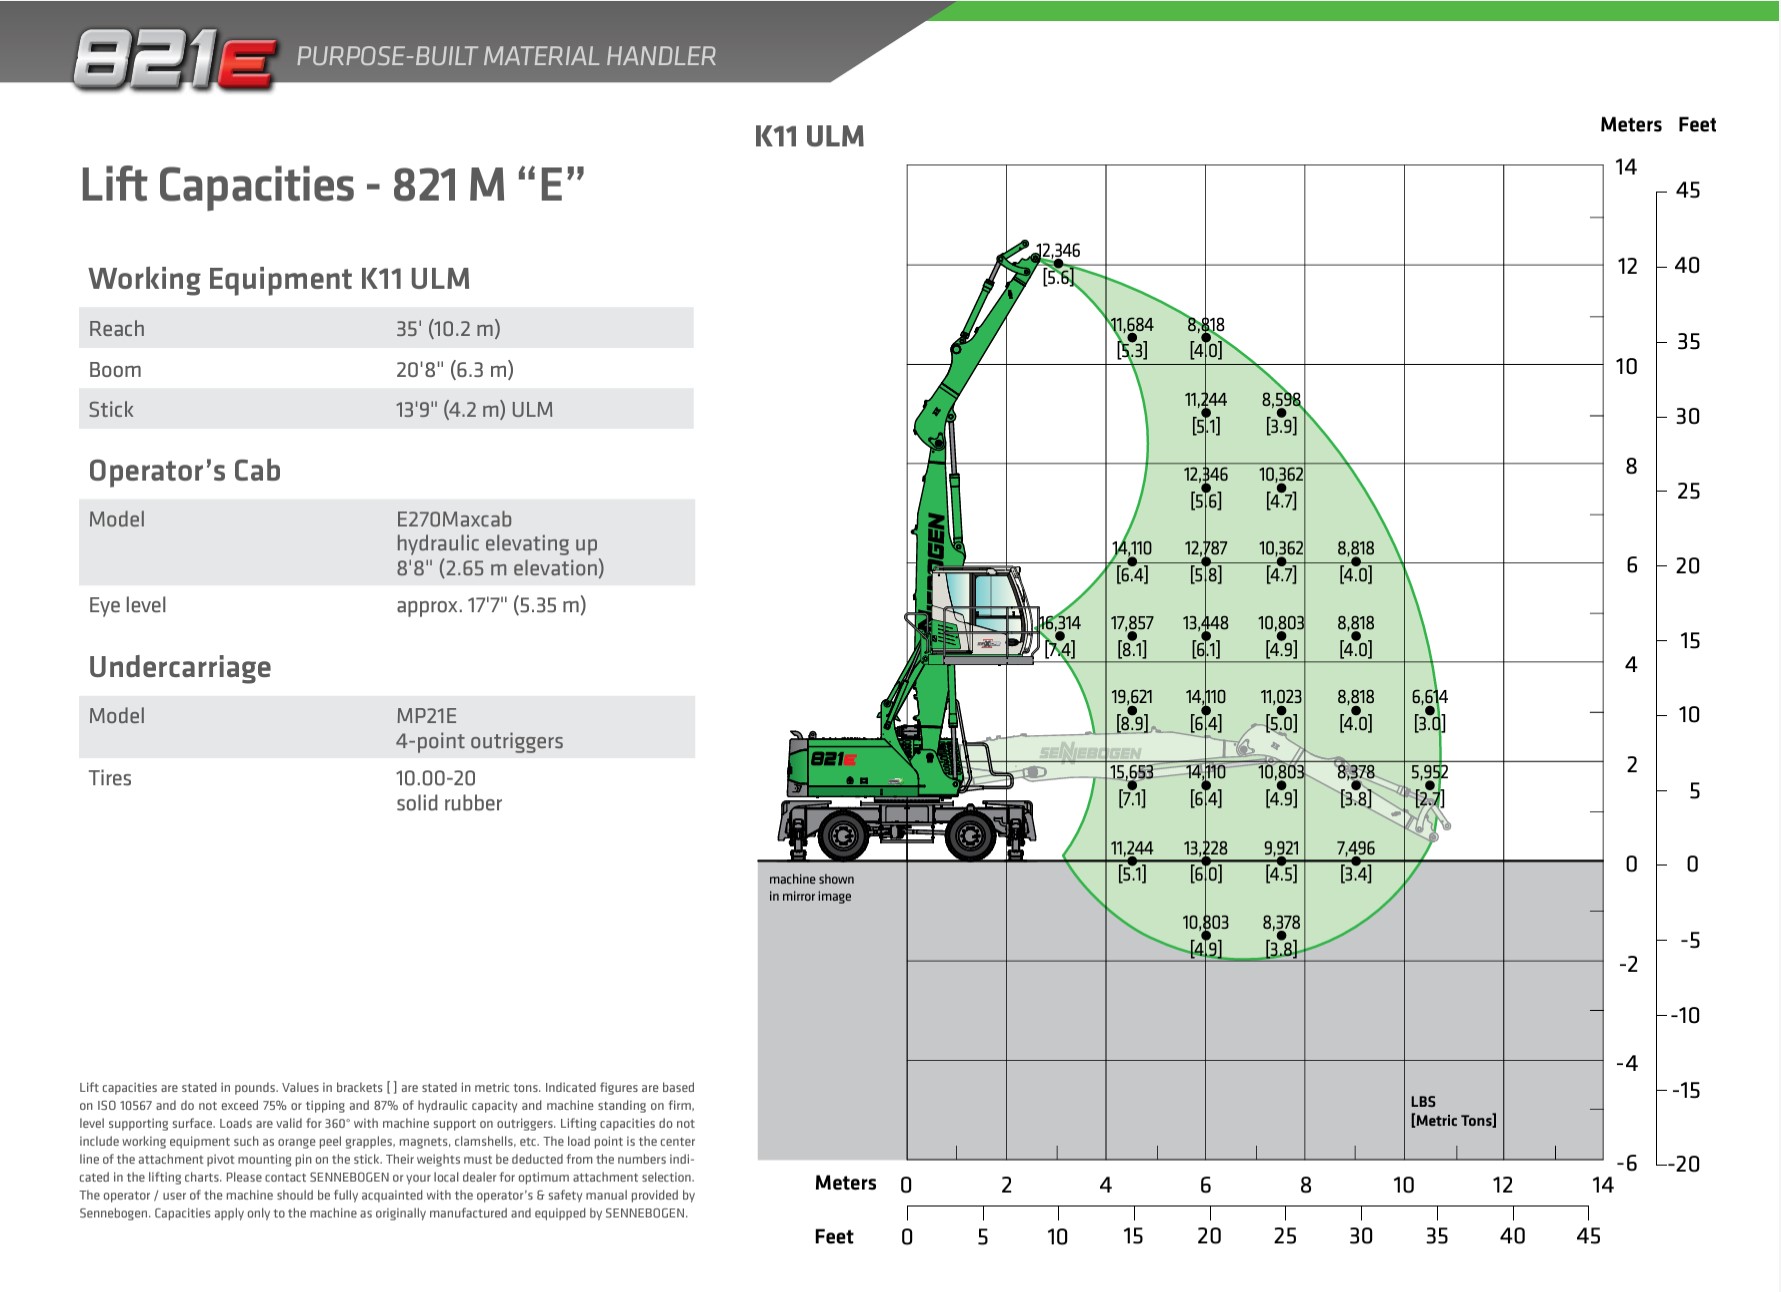Click the 10,803 [4.9] point below ground
This screenshot has width=1781, height=1292.
click(1206, 935)
